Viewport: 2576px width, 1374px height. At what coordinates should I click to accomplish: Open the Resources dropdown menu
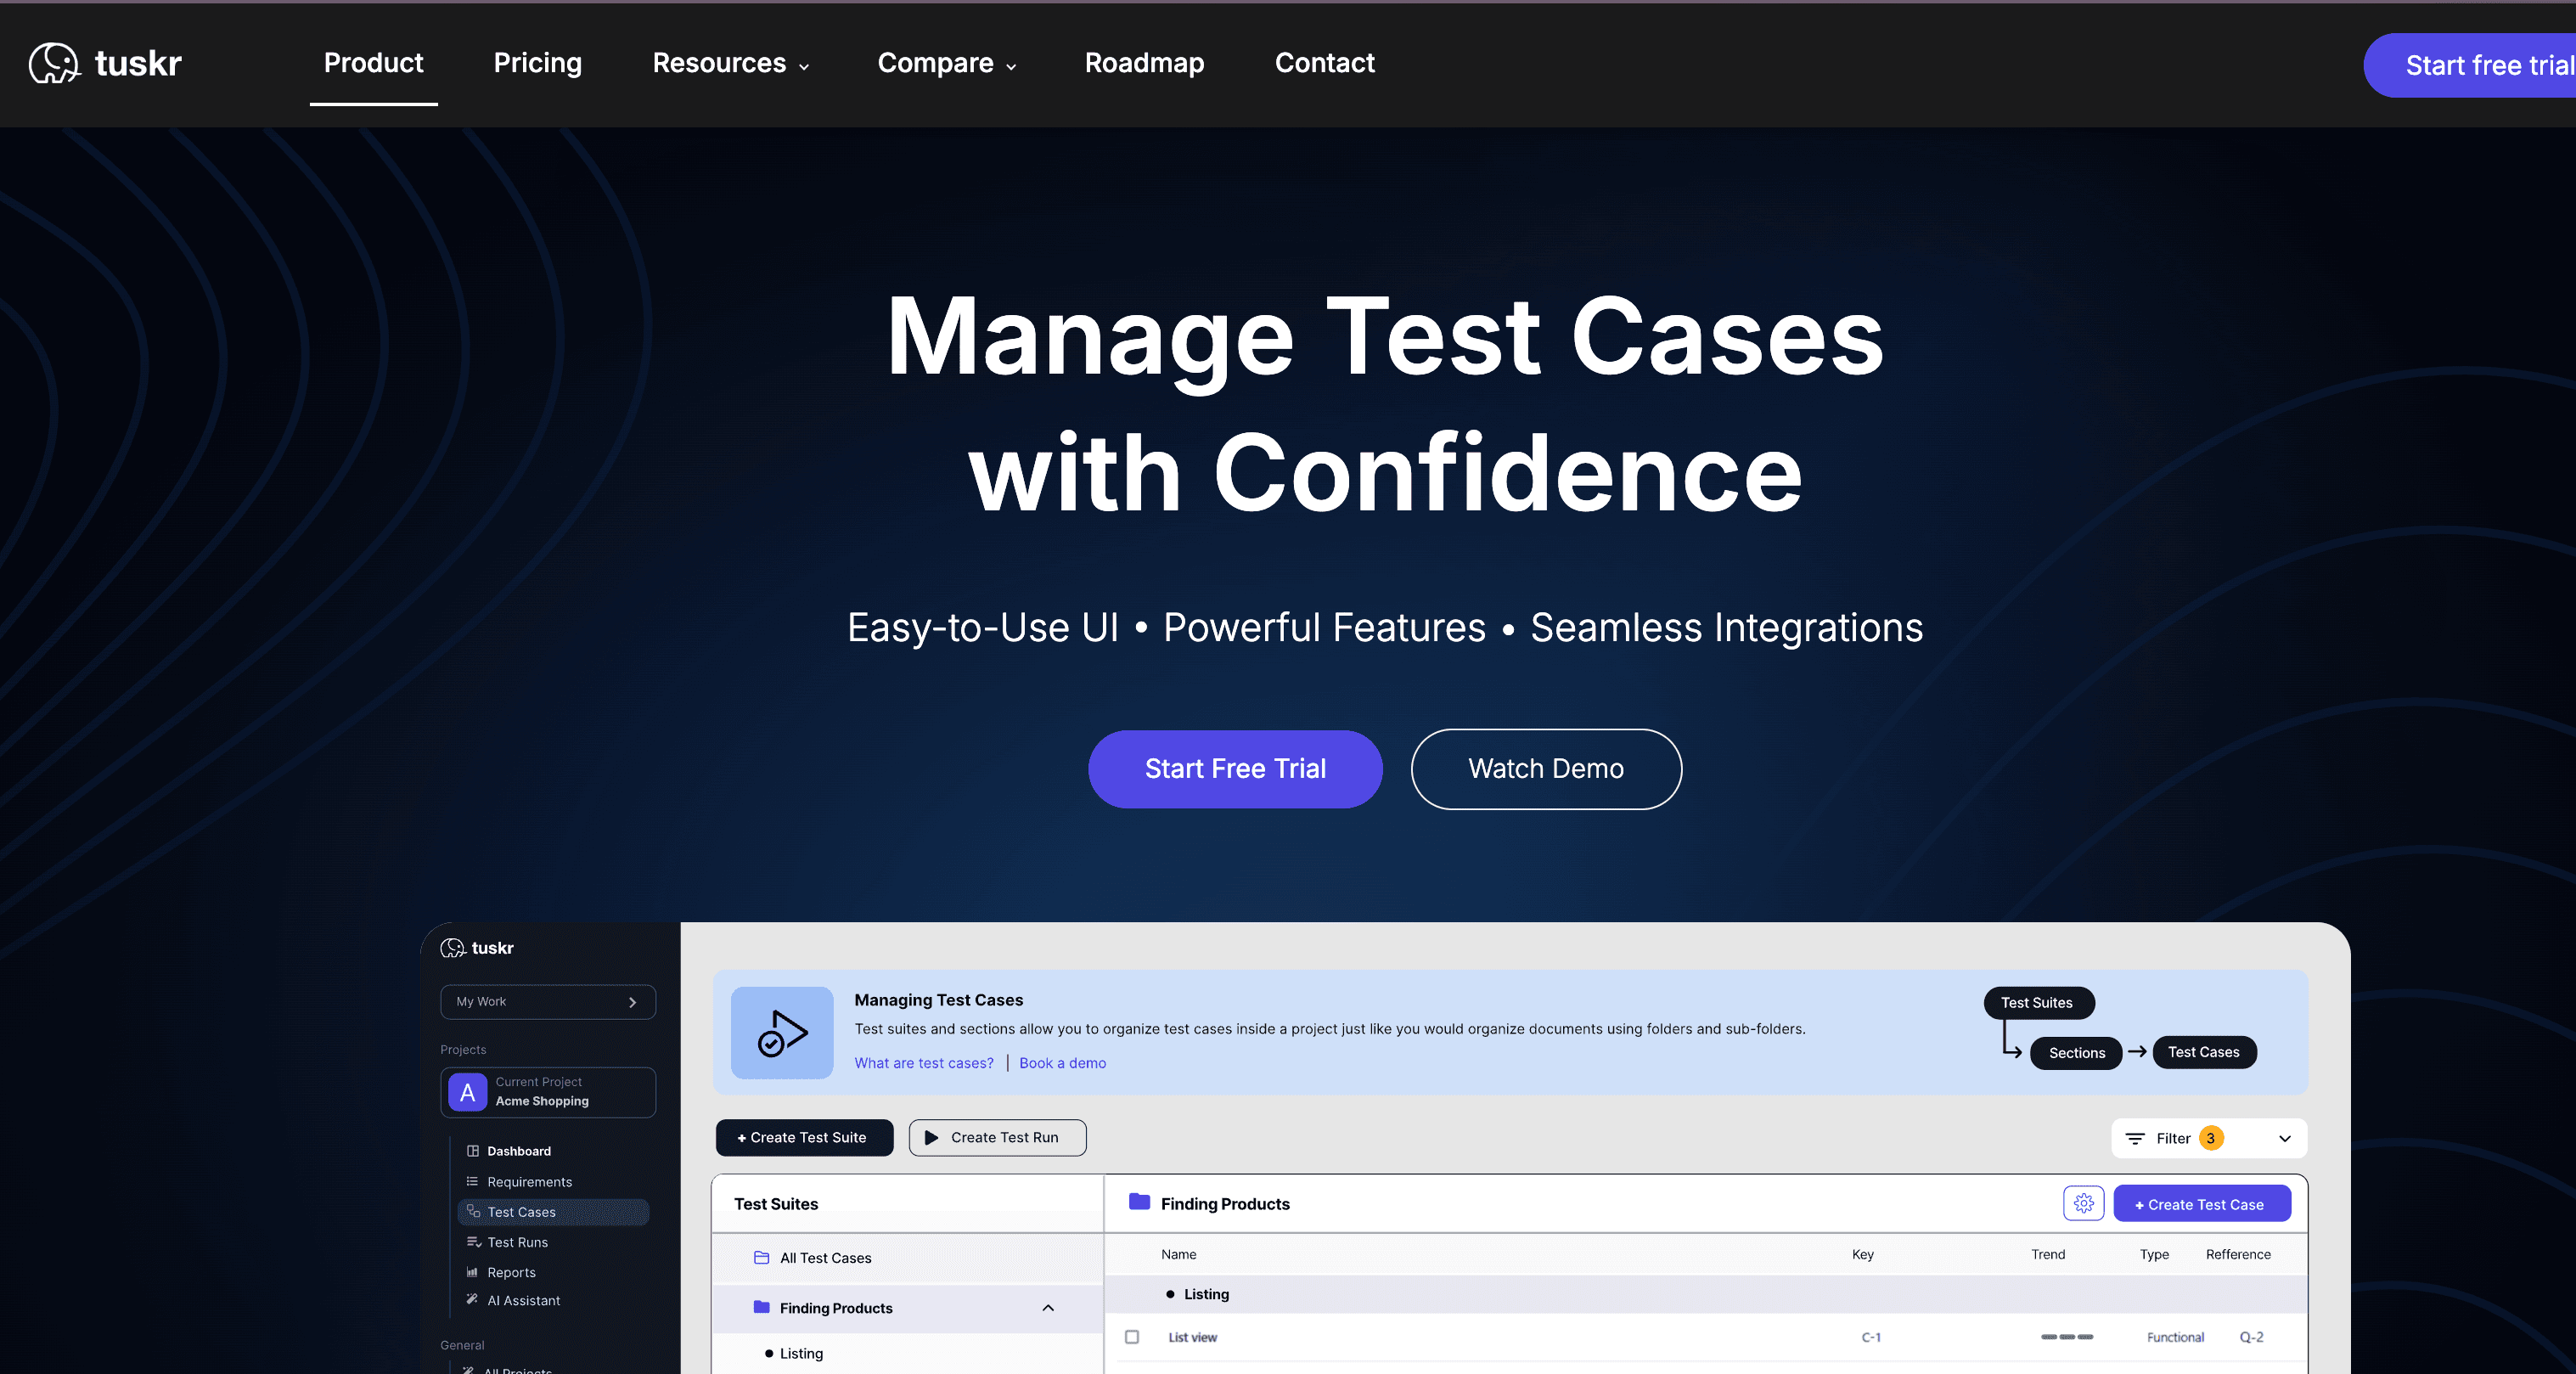point(731,63)
